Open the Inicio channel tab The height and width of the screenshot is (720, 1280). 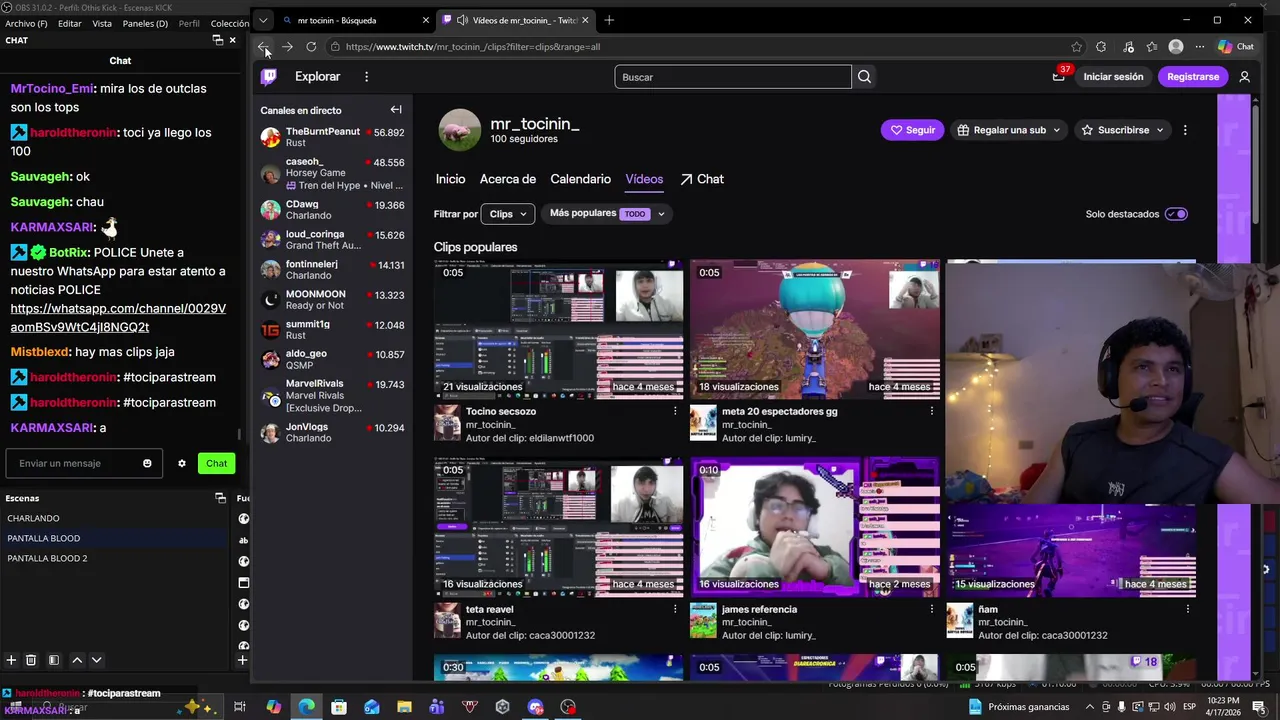click(x=450, y=179)
